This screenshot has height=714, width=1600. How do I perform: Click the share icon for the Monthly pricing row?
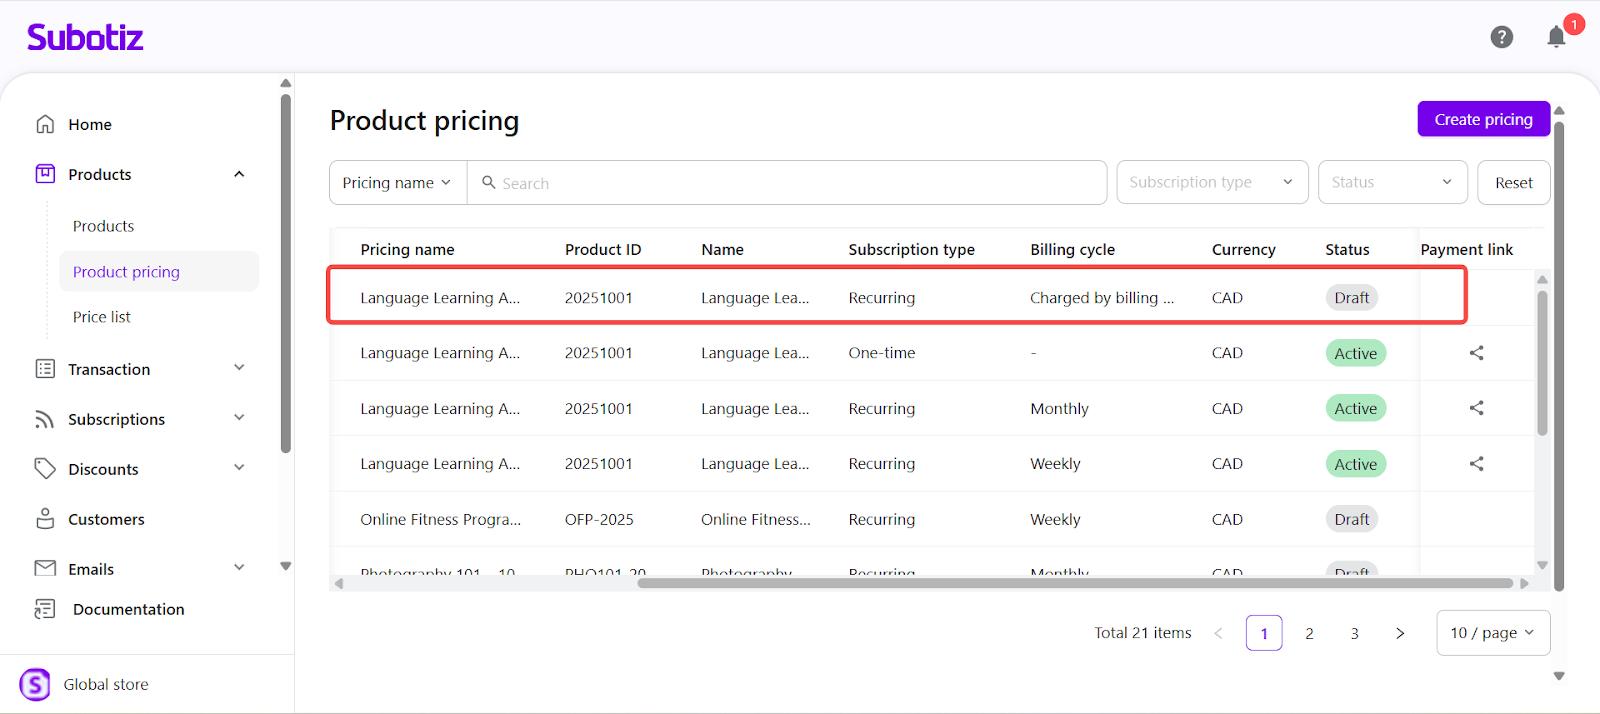click(1476, 408)
